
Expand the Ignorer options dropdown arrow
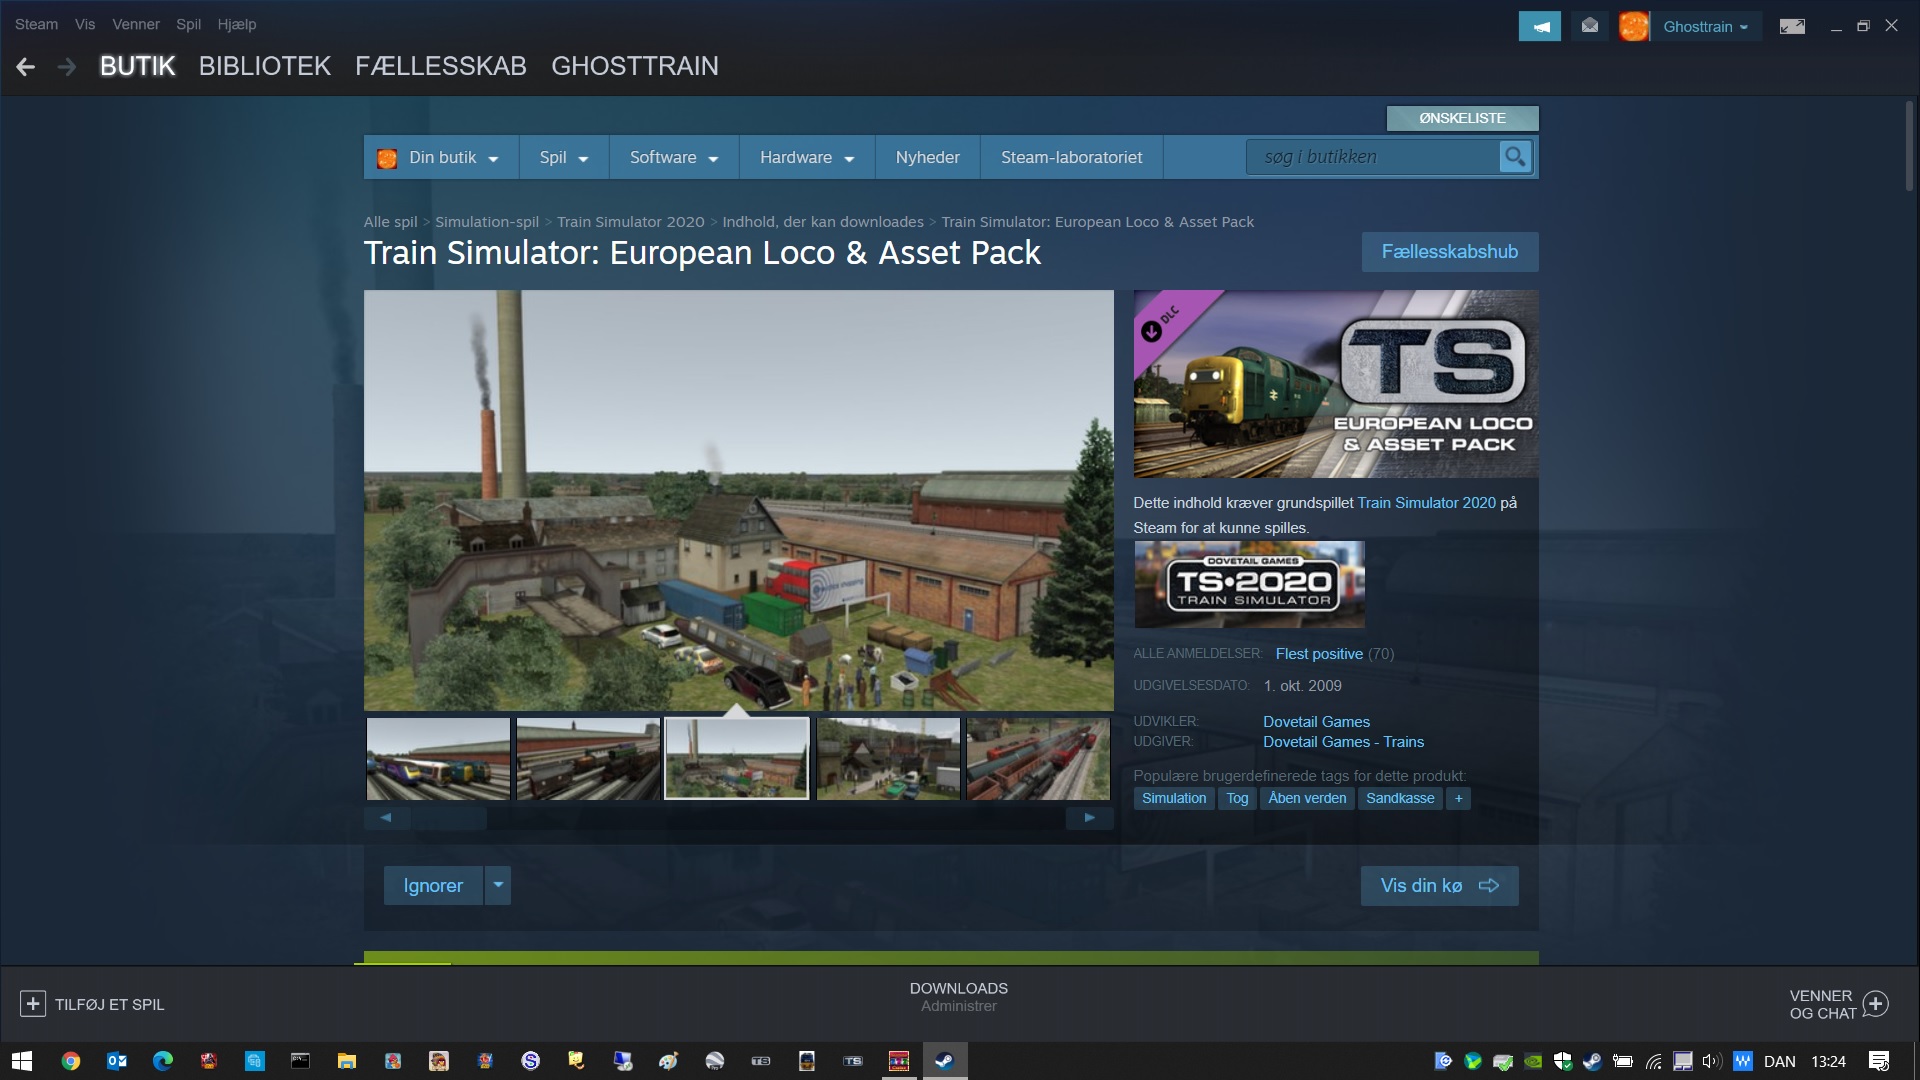point(498,885)
